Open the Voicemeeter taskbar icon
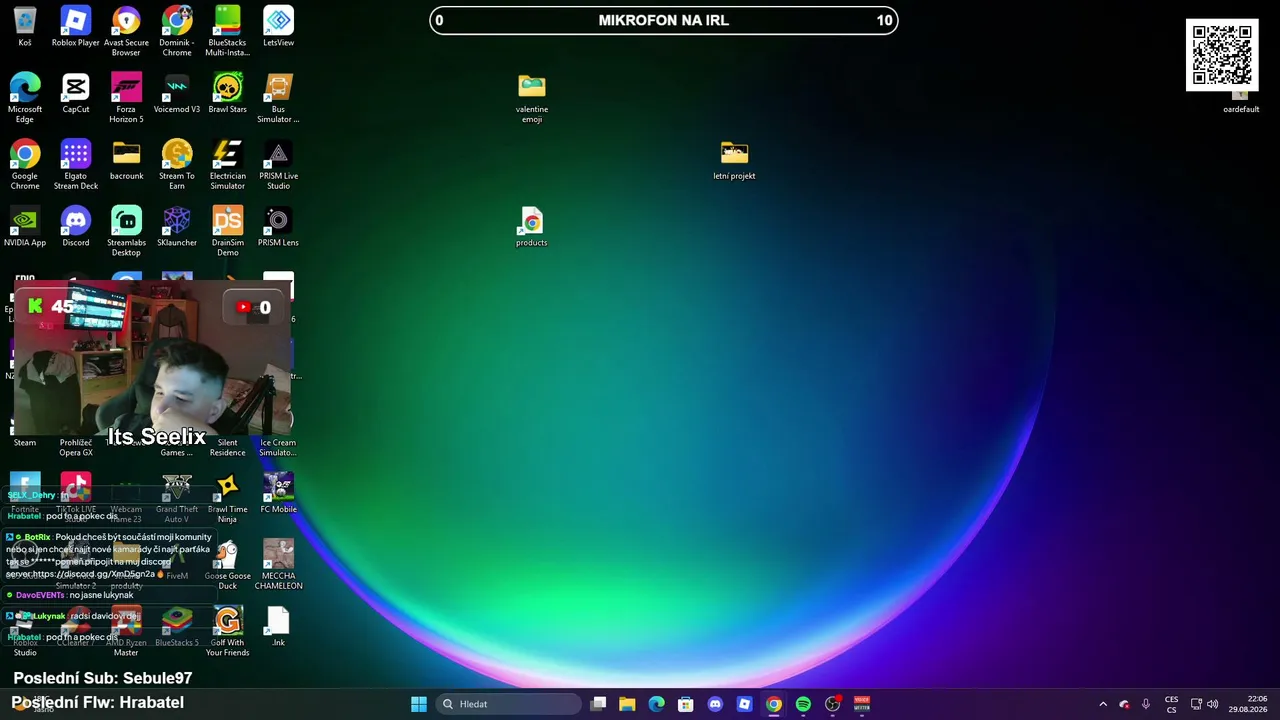 (x=862, y=704)
